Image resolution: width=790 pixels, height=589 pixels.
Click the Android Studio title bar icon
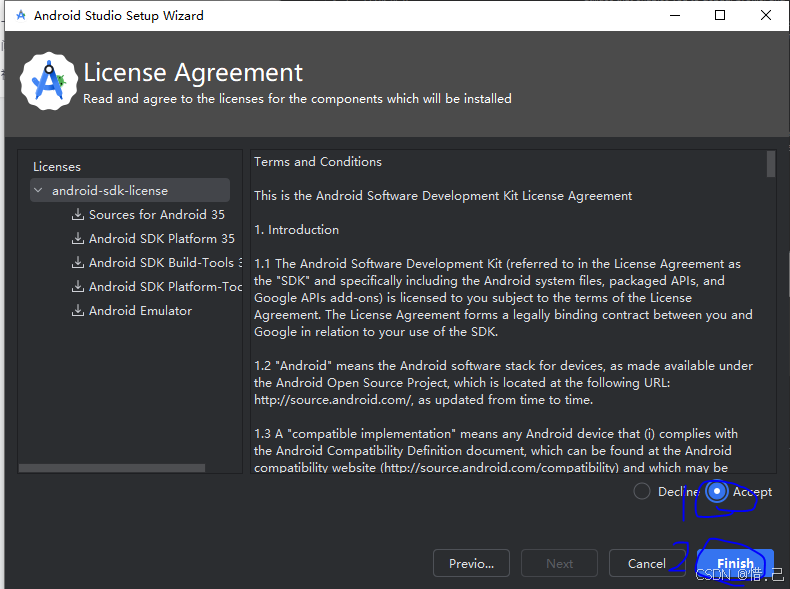click(21, 16)
